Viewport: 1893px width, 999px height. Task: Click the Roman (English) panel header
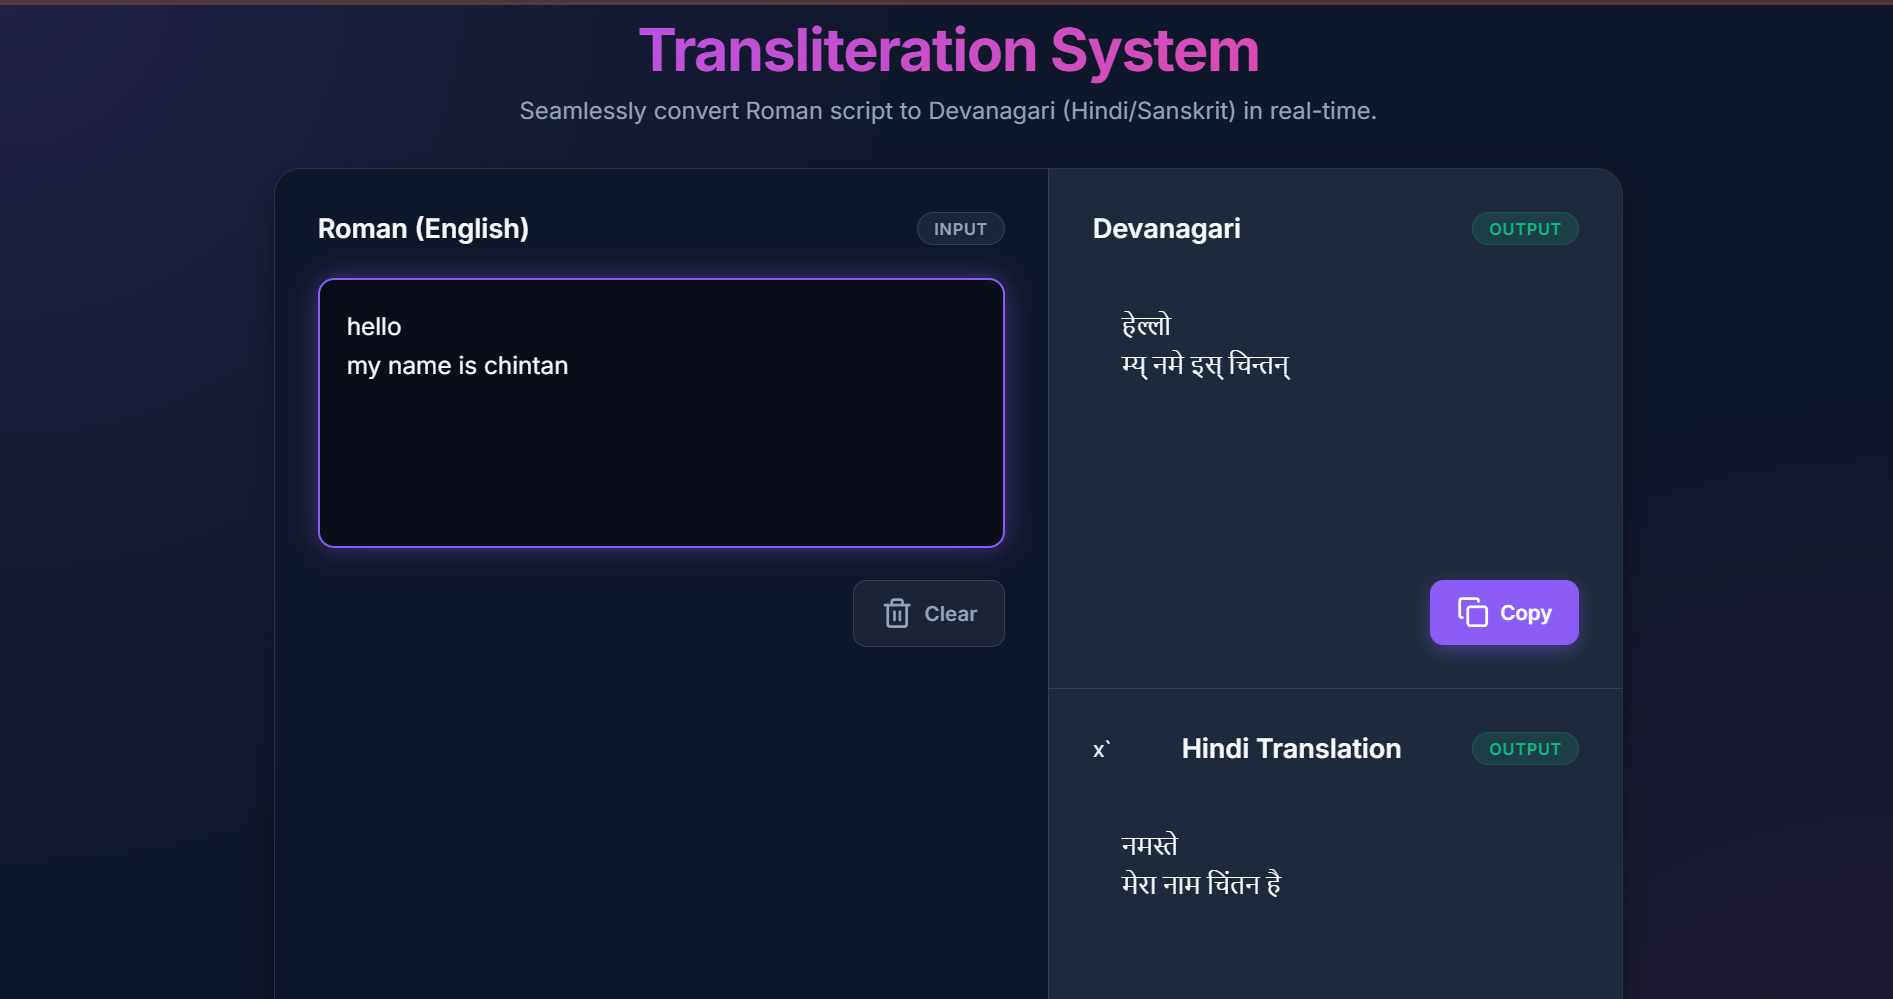pyautogui.click(x=423, y=228)
